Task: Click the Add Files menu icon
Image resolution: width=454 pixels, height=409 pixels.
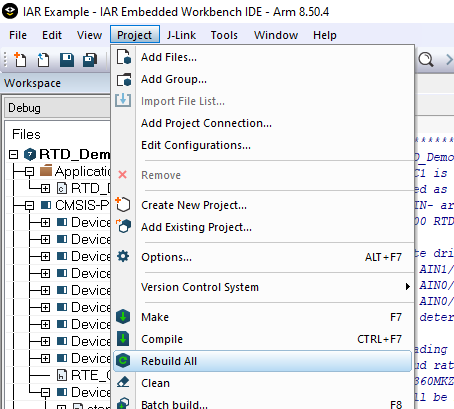Action: click(123, 57)
